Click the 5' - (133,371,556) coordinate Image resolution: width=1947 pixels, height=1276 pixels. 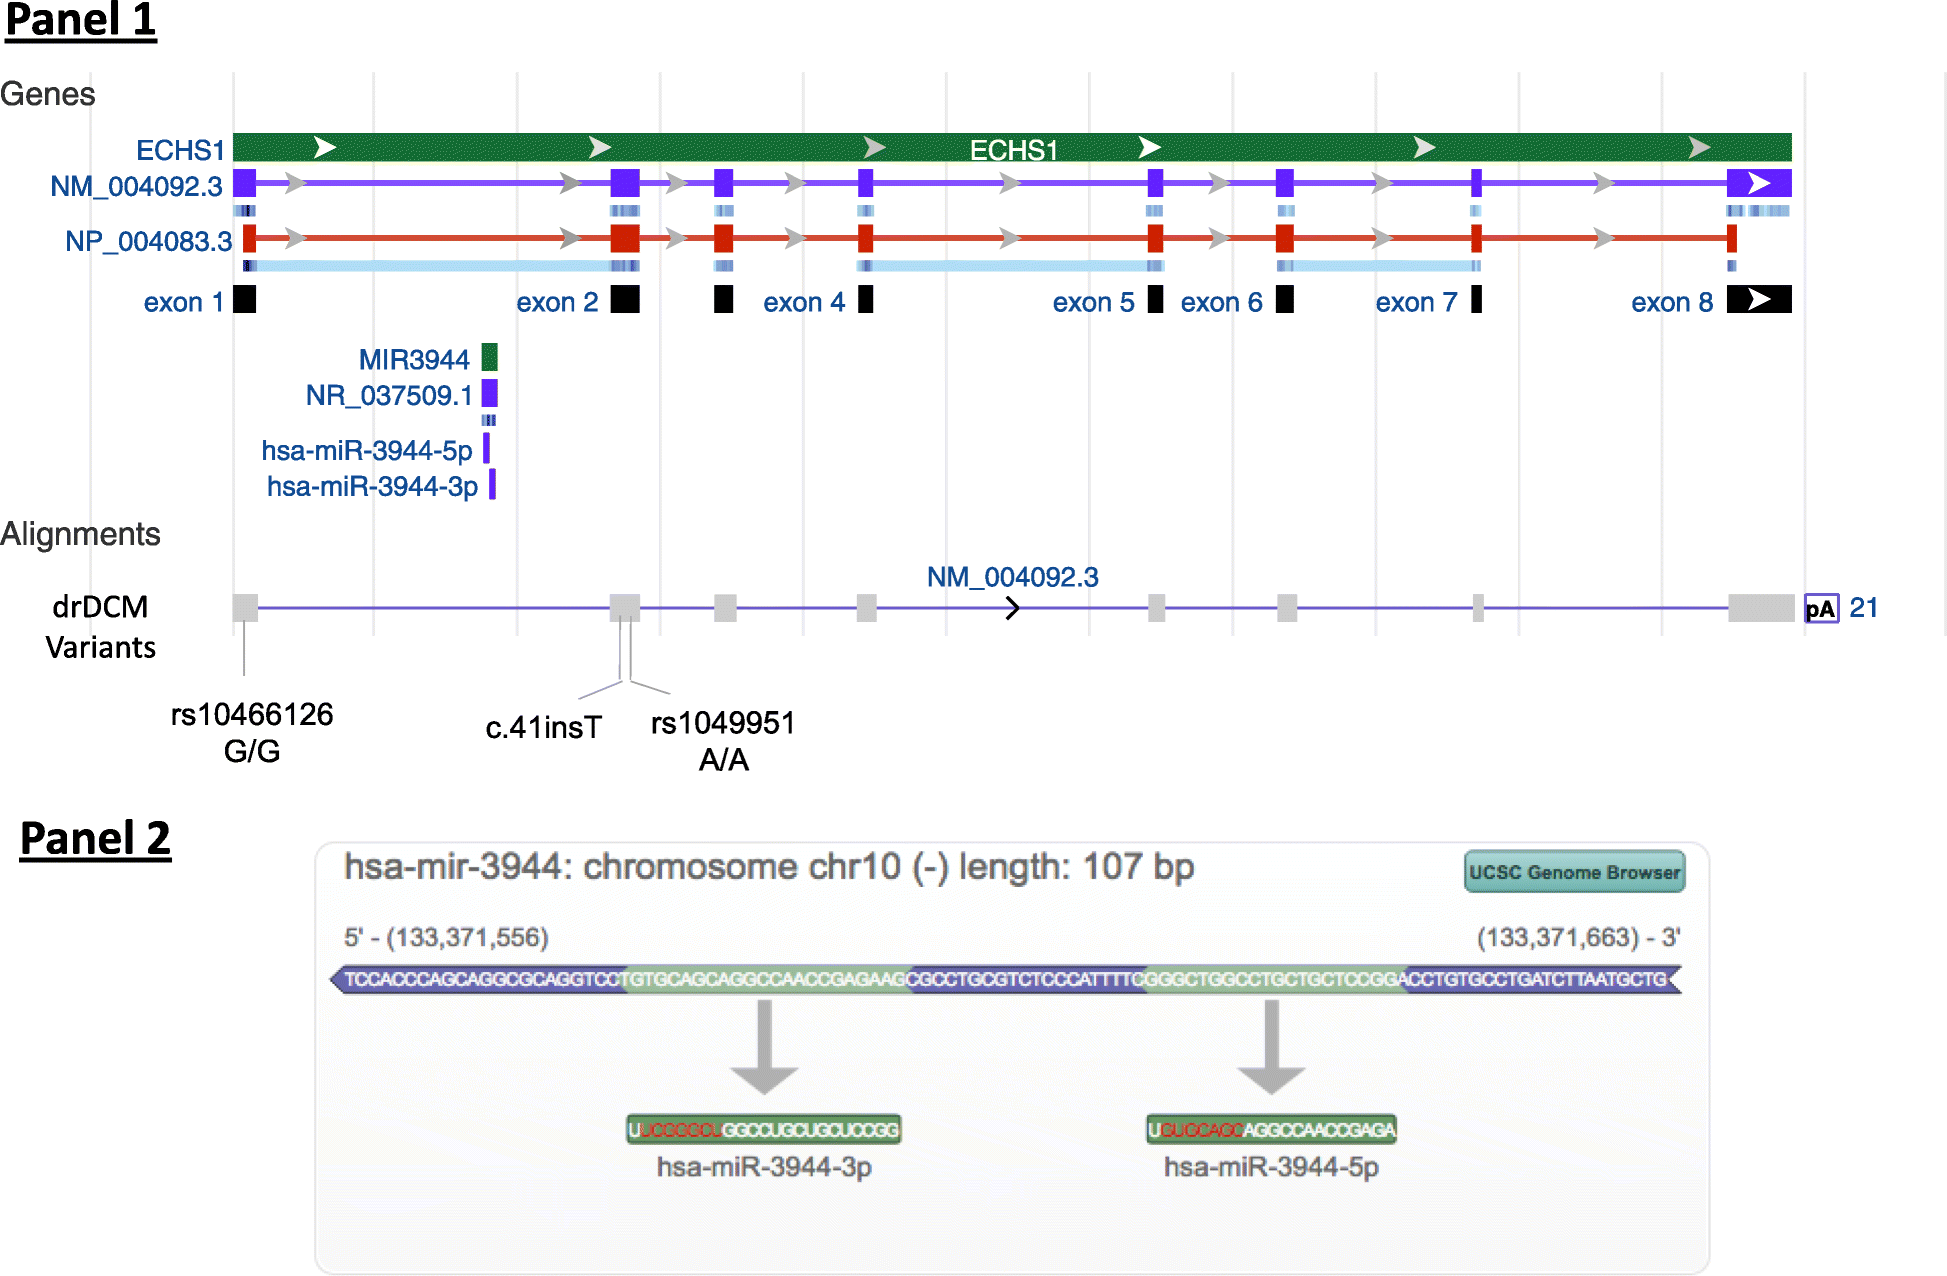[446, 937]
